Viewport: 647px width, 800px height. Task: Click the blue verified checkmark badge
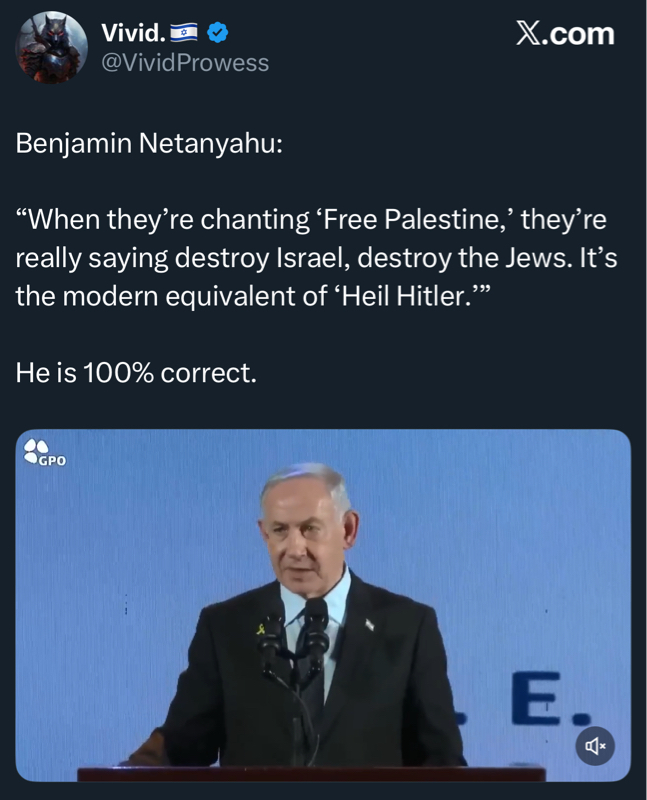[x=218, y=33]
